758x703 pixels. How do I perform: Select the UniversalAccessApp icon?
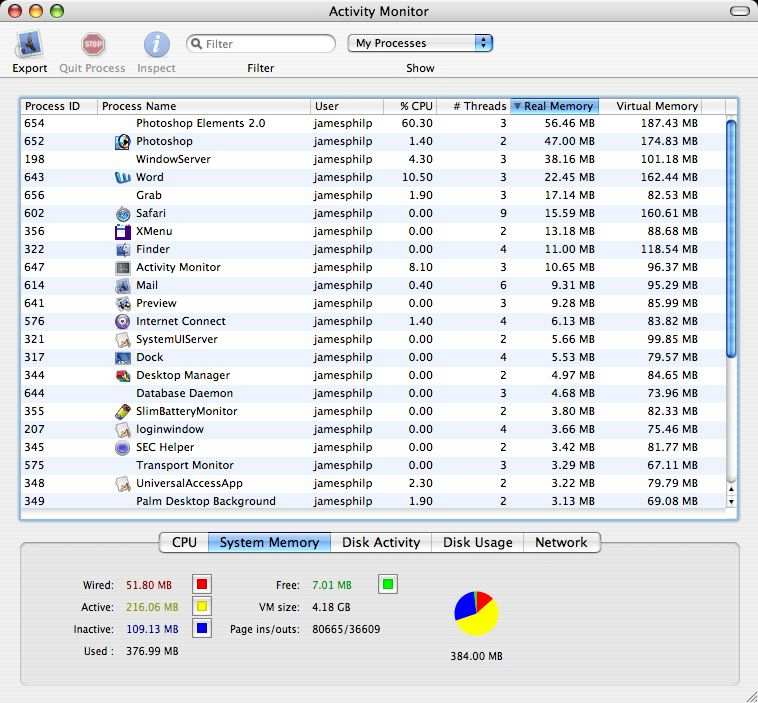123,483
